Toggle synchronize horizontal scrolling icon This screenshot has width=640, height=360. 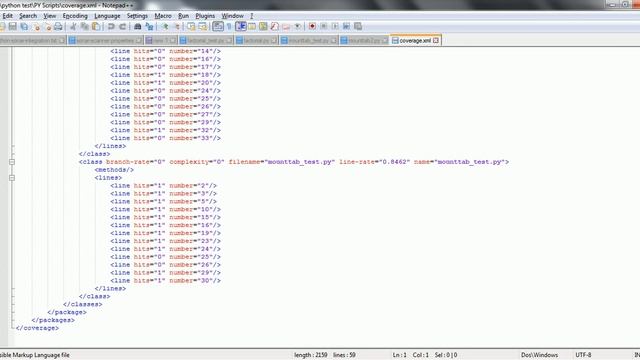pos(202,27)
